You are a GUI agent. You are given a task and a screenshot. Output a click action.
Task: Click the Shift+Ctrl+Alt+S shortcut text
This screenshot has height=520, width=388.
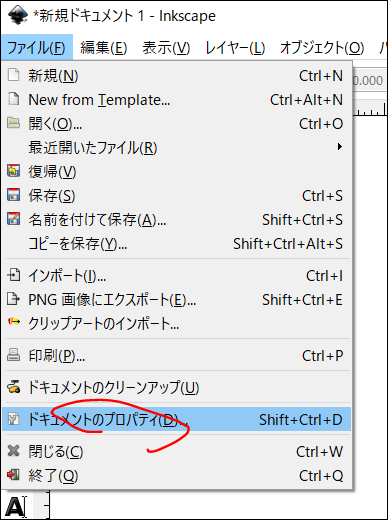[288, 244]
